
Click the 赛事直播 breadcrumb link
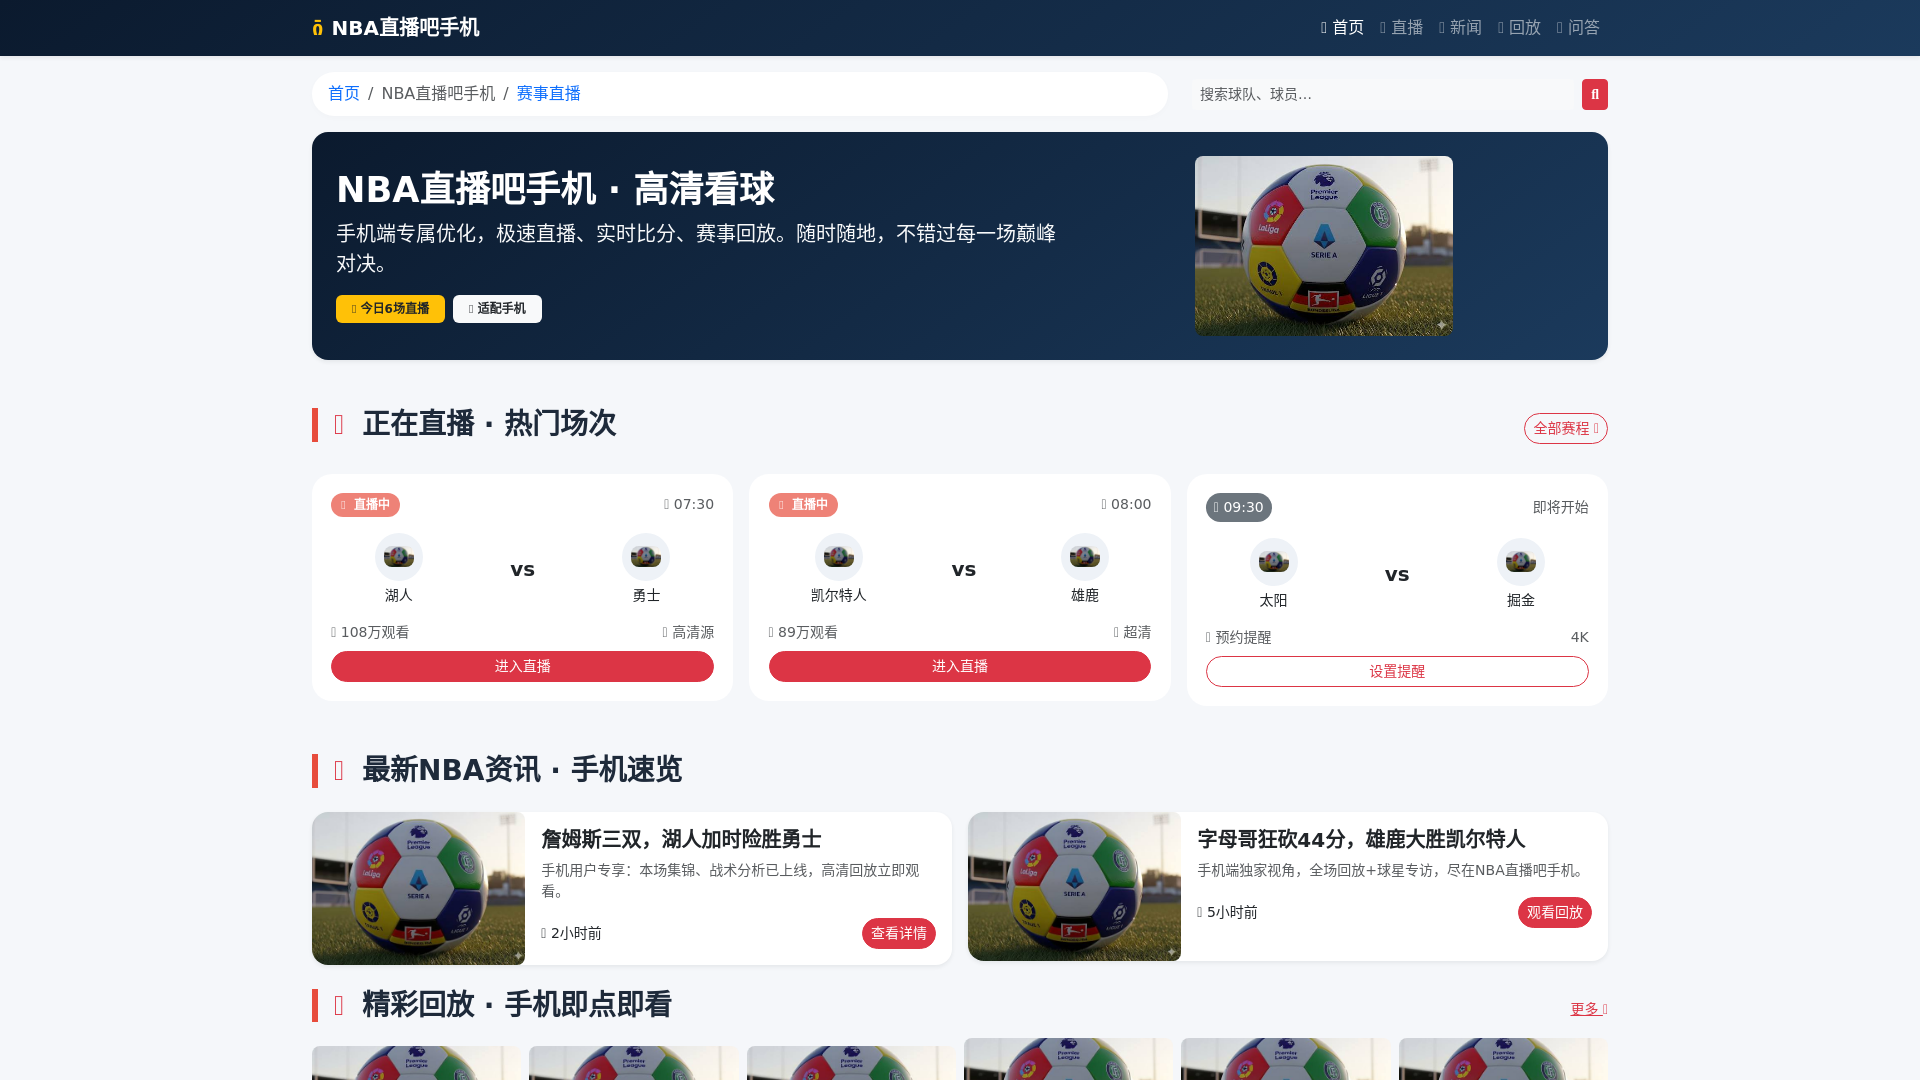548,94
